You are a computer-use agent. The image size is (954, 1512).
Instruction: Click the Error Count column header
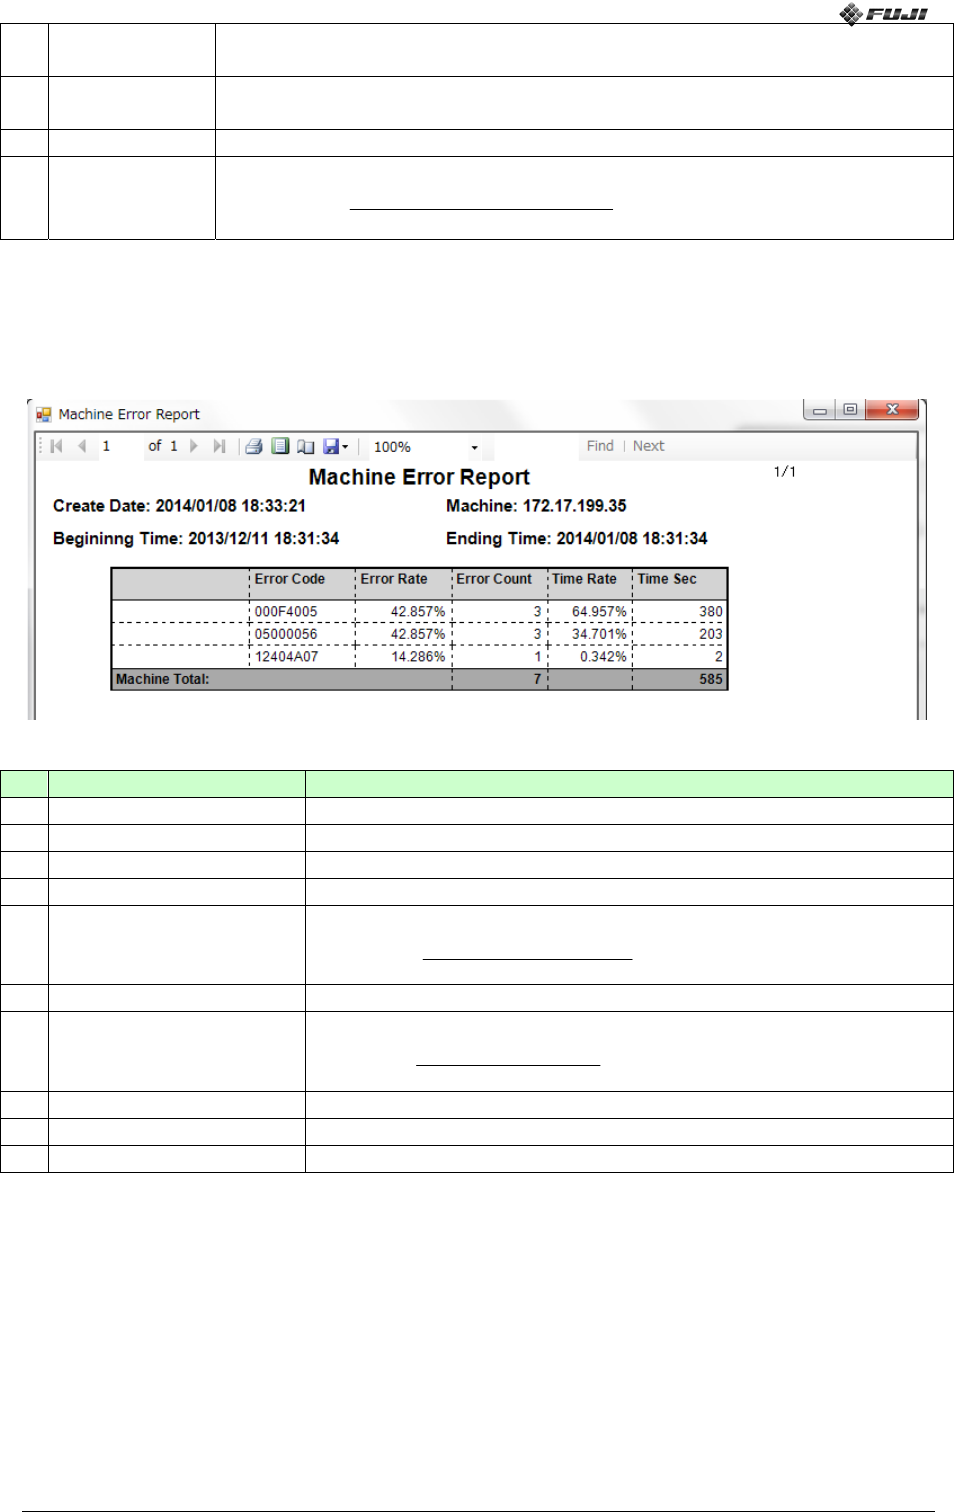click(494, 579)
